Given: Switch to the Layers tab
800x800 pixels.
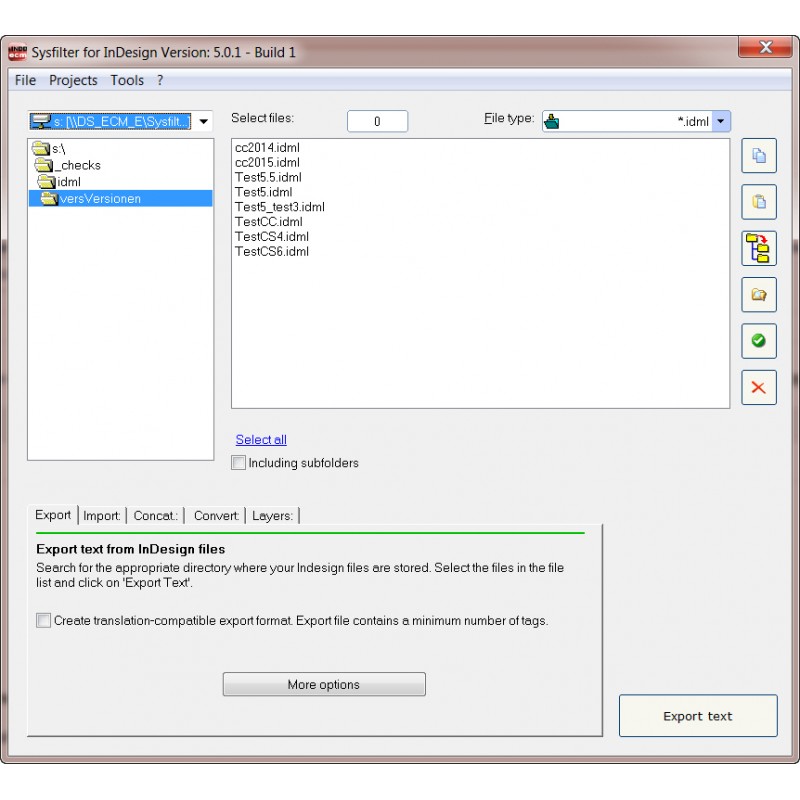Looking at the screenshot, I should pos(273,516).
